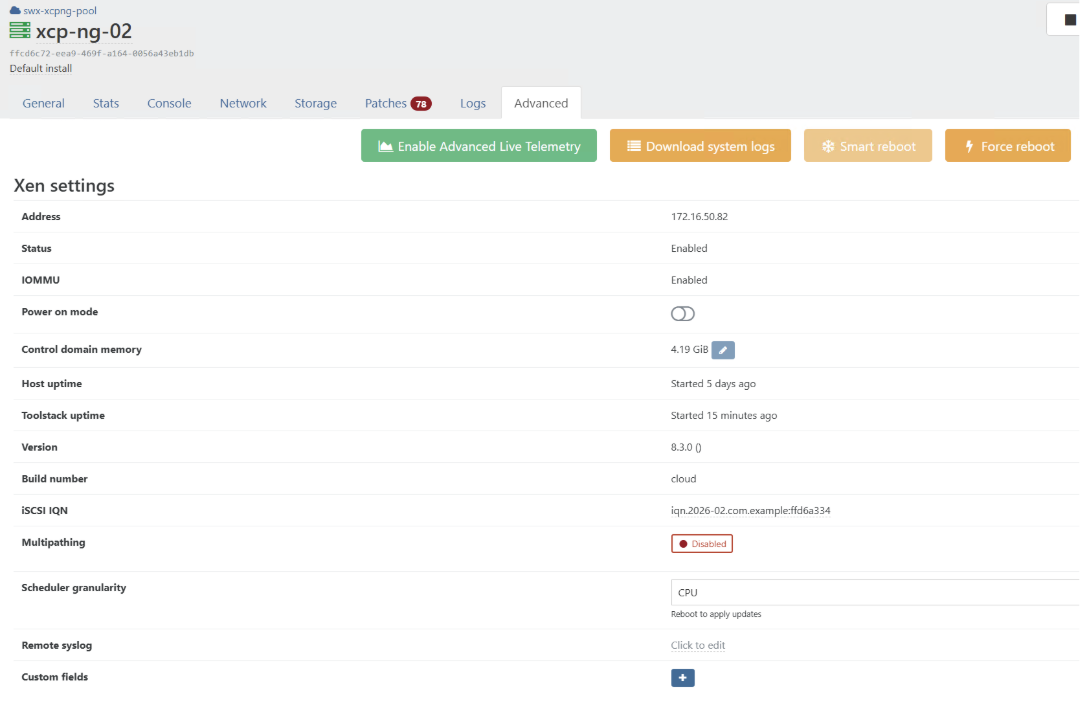Open the Console tab
This screenshot has width=1080, height=712.
point(169,103)
